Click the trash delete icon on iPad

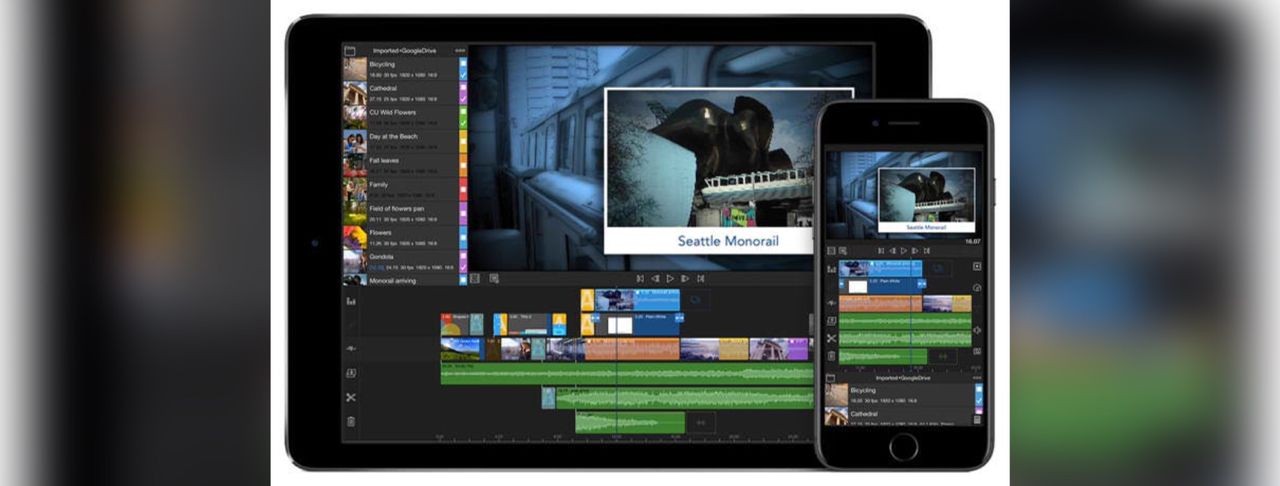[351, 421]
